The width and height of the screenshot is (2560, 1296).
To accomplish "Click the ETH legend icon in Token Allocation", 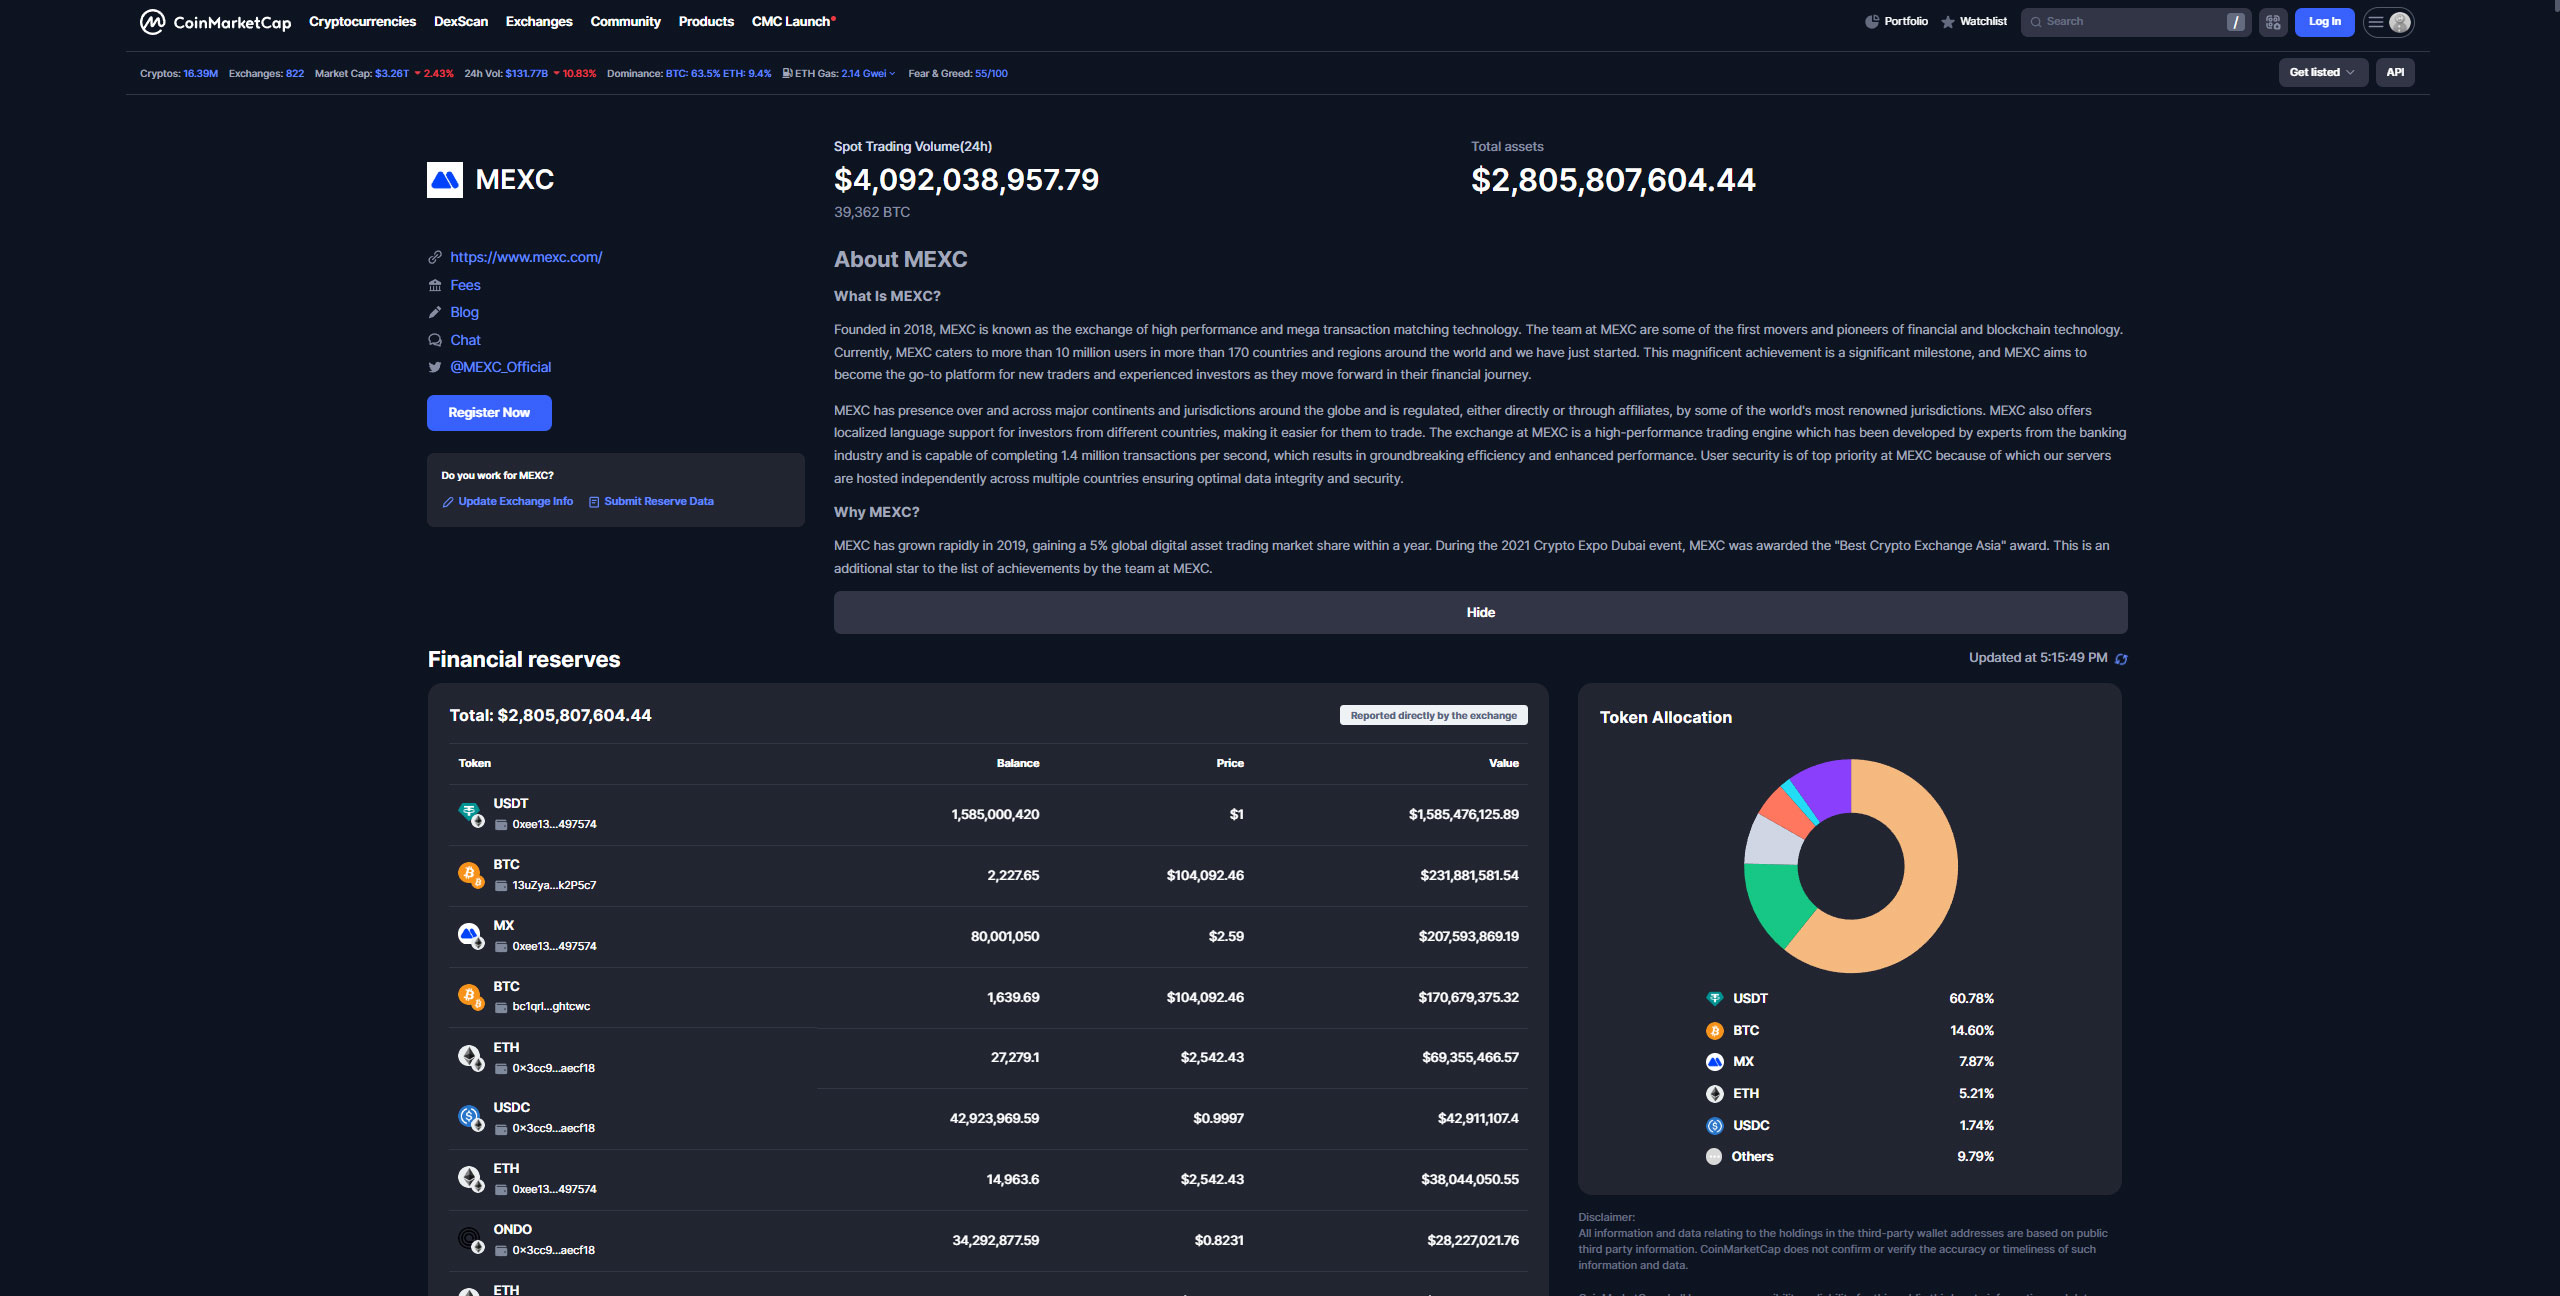I will click(x=1714, y=1094).
